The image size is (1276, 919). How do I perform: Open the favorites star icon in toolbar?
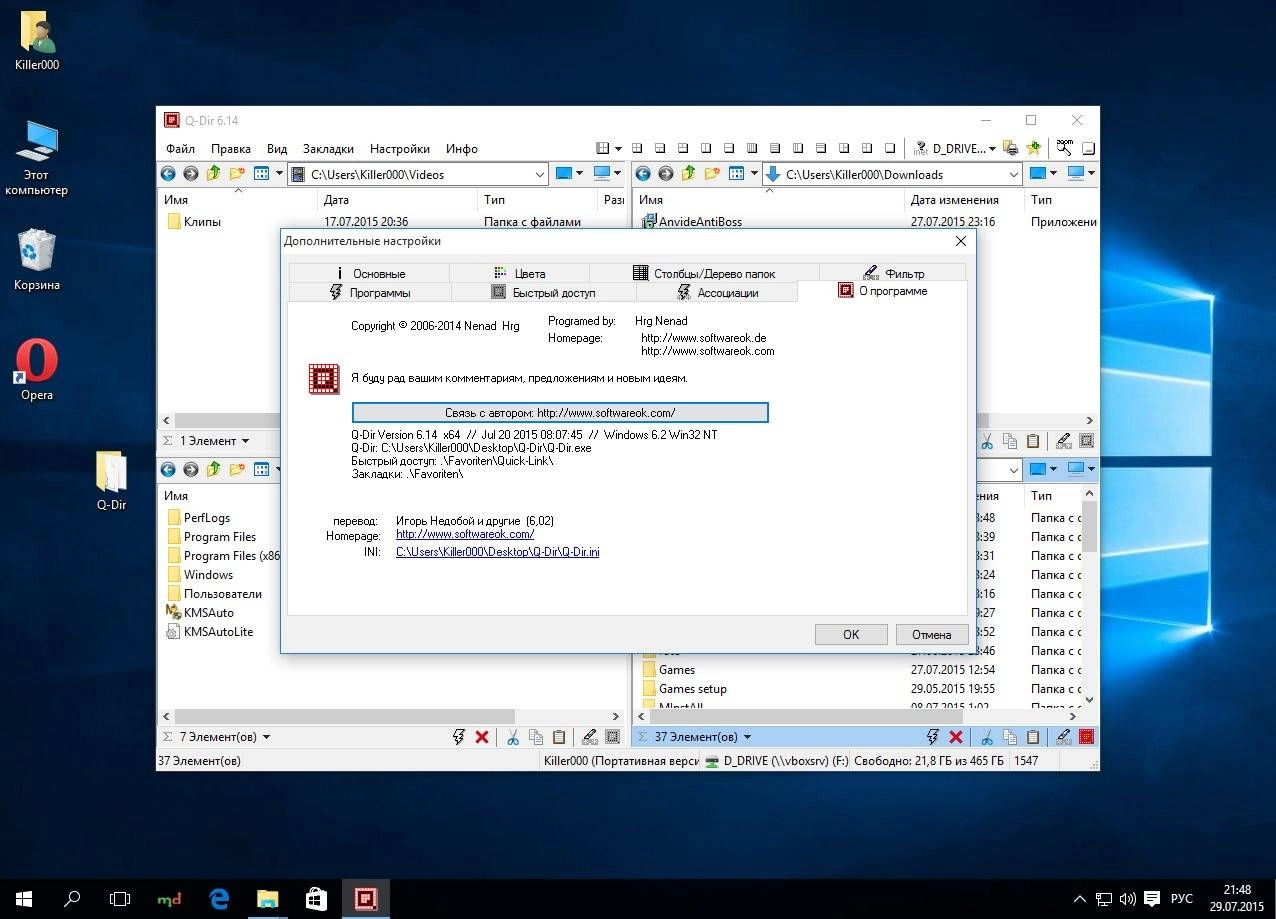point(1033,148)
